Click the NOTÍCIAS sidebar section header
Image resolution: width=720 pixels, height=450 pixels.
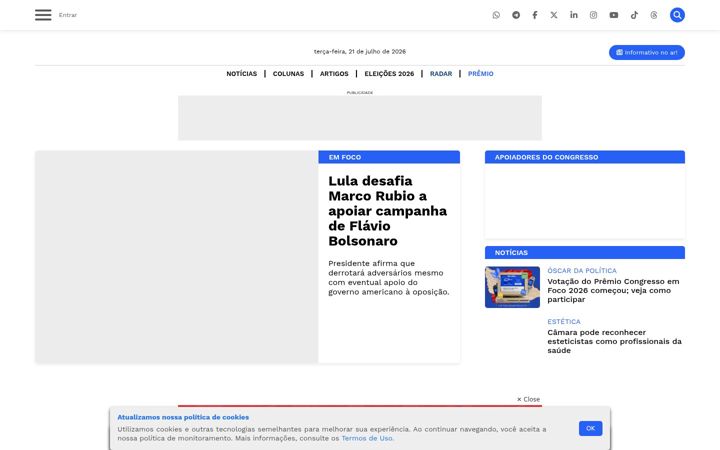click(x=585, y=253)
